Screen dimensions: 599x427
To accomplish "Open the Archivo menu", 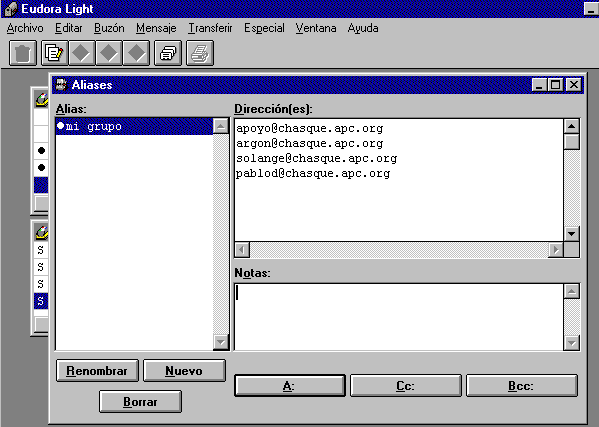I will pyautogui.click(x=25, y=28).
